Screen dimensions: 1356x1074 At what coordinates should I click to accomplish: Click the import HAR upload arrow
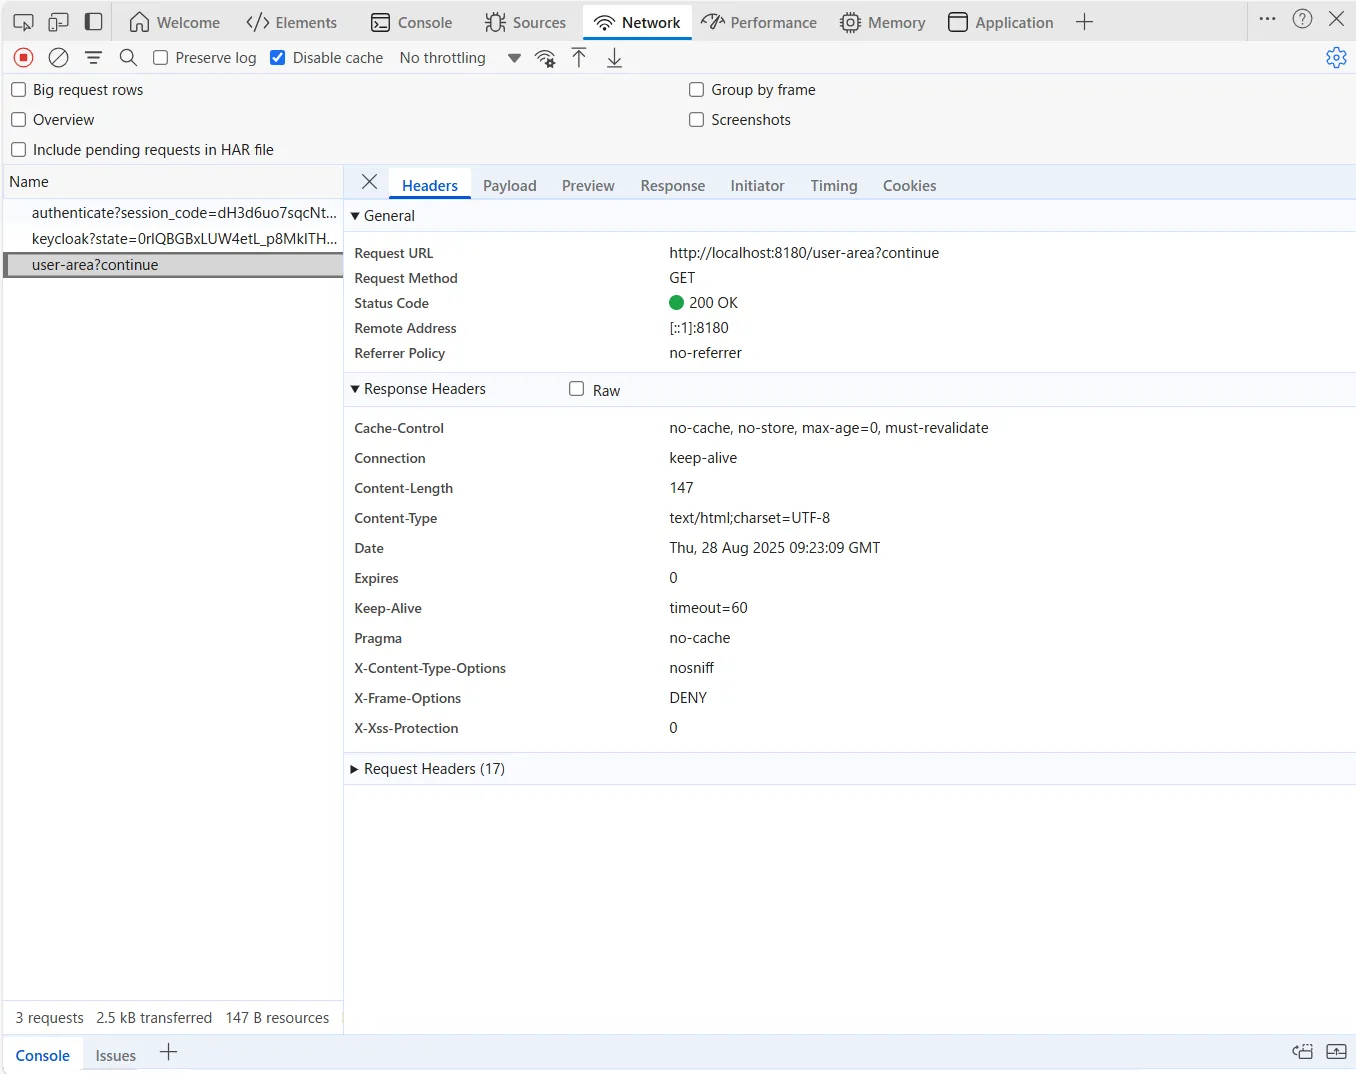tap(579, 58)
